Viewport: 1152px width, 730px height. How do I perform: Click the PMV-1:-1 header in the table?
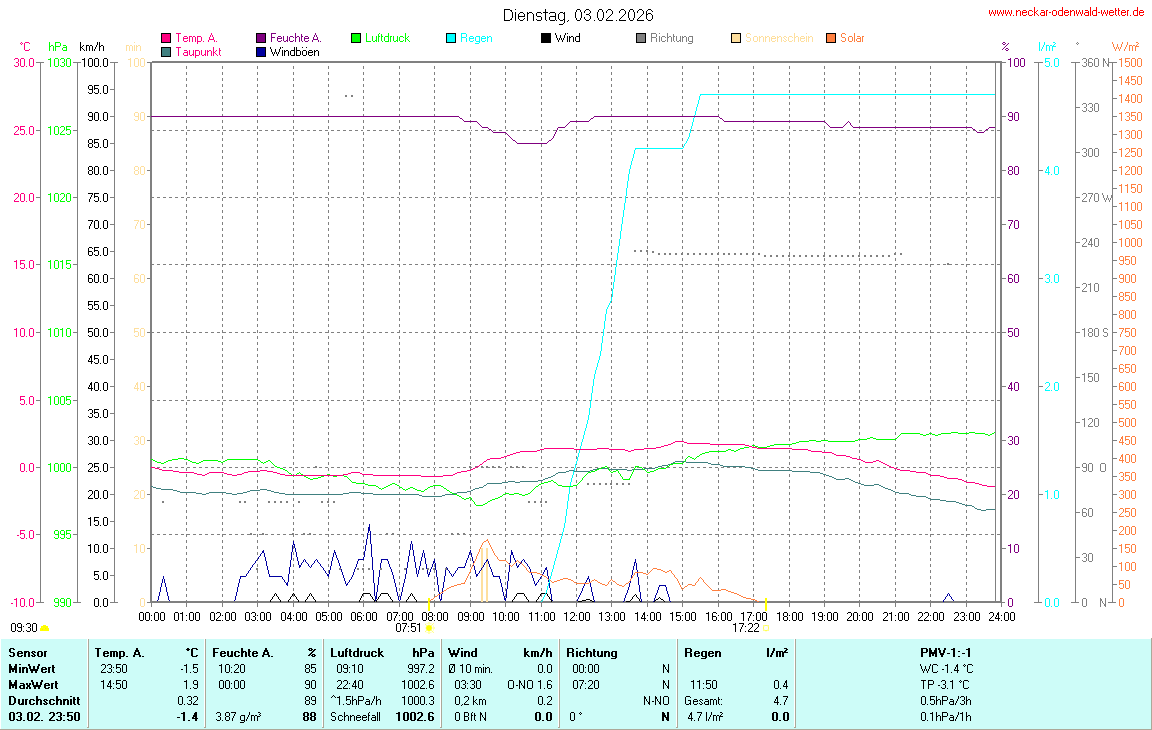pos(946,652)
